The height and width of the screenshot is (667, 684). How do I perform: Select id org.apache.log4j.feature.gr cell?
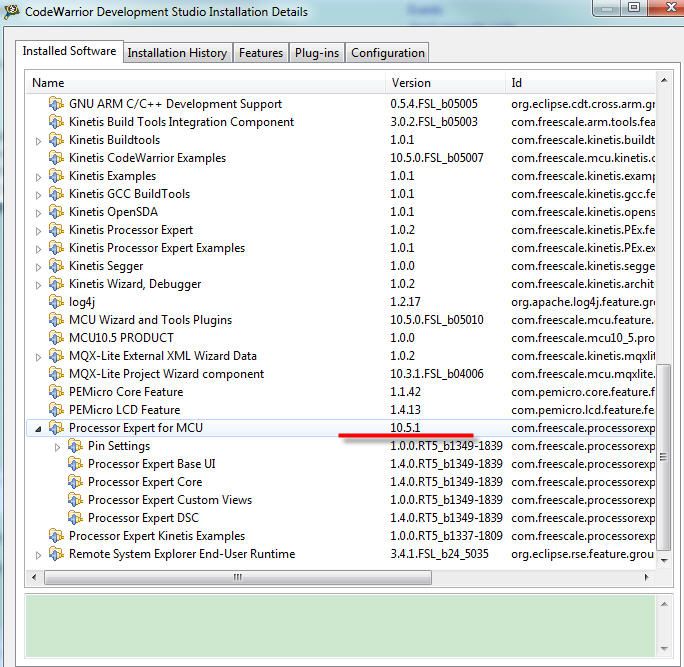pyautogui.click(x=583, y=302)
